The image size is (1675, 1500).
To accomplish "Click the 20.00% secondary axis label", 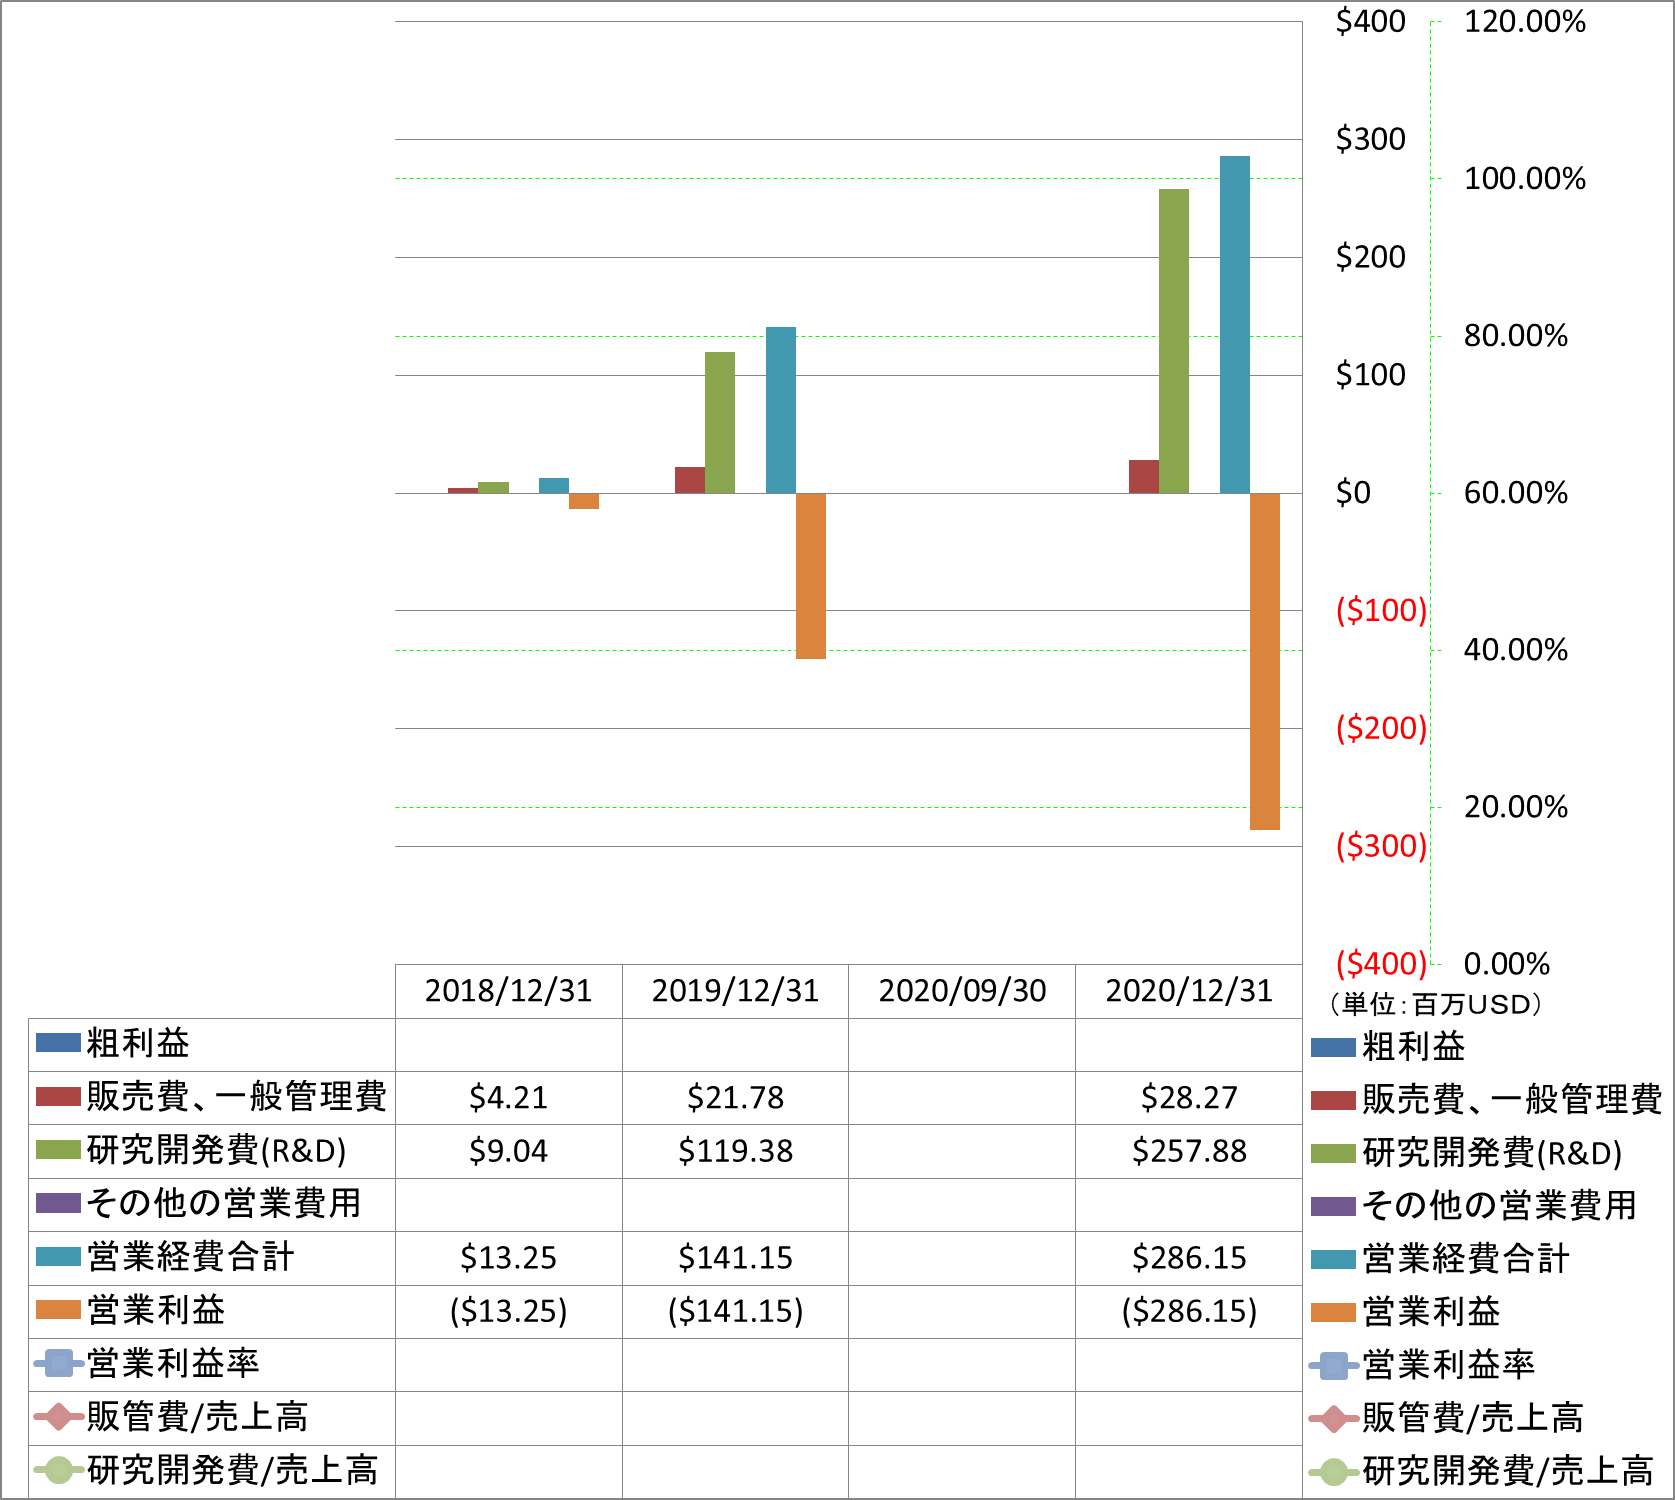I will coord(1516,807).
